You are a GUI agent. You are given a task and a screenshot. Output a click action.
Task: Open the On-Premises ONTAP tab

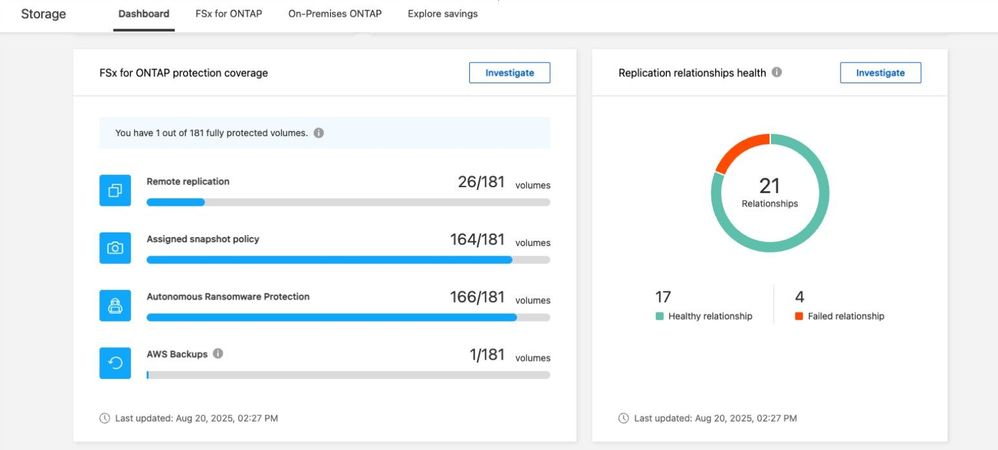[337, 14]
